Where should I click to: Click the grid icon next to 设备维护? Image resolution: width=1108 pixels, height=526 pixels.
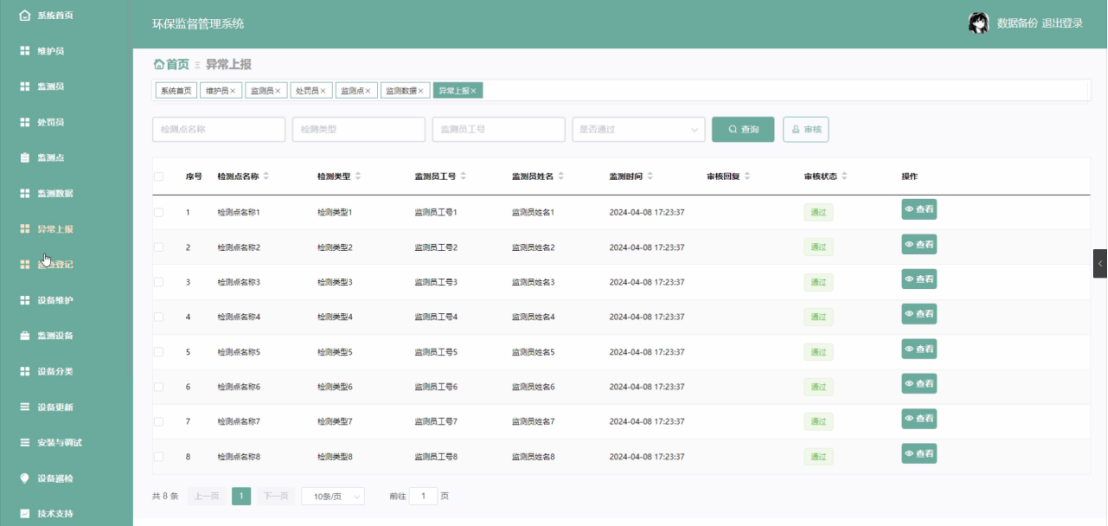pyautogui.click(x=25, y=300)
